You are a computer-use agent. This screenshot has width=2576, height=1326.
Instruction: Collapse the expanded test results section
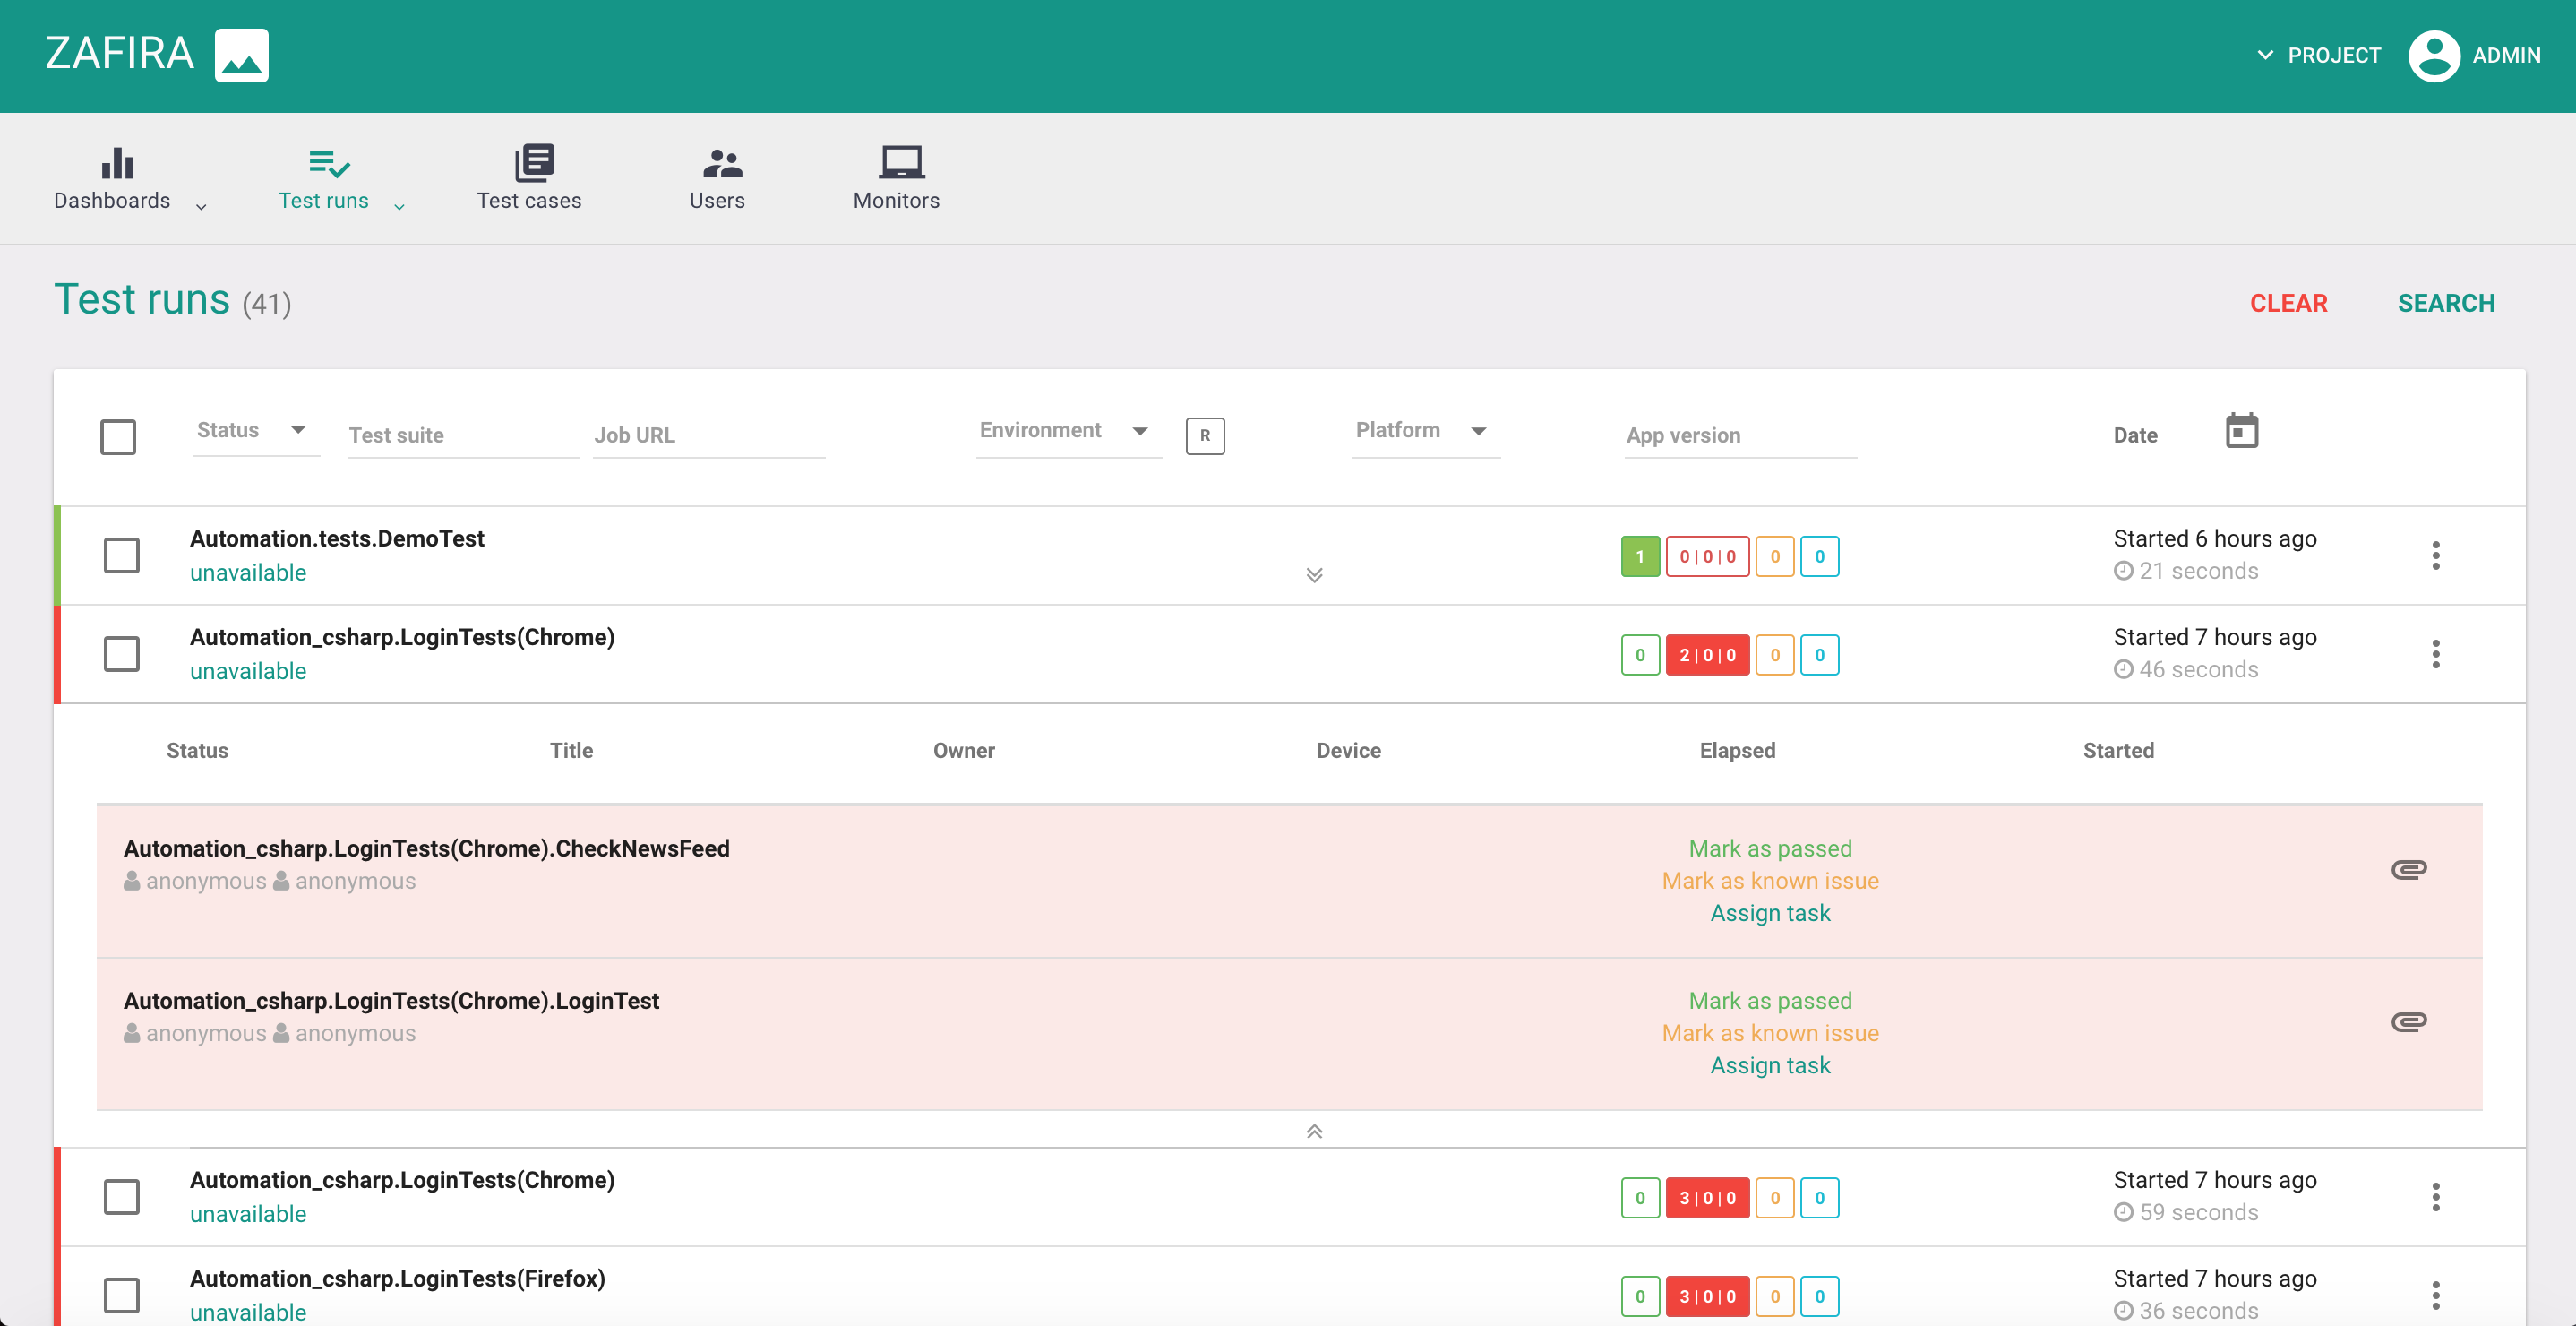1314,1131
